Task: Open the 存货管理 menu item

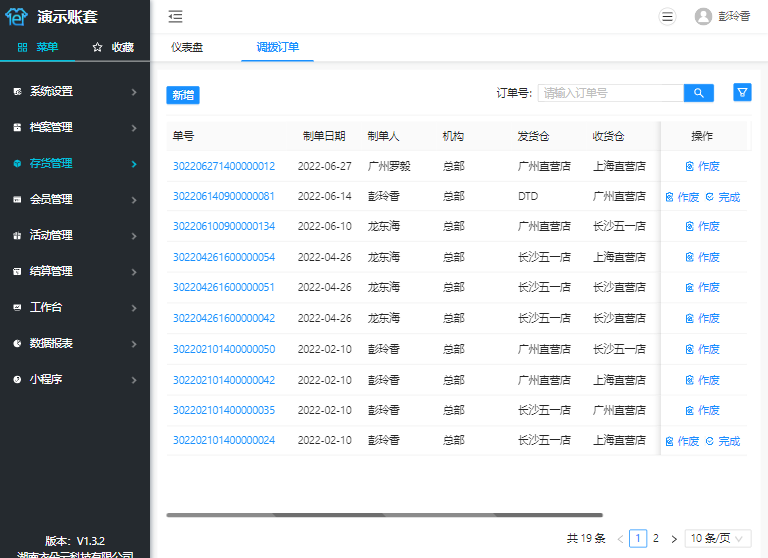Action: pyautogui.click(x=75, y=164)
